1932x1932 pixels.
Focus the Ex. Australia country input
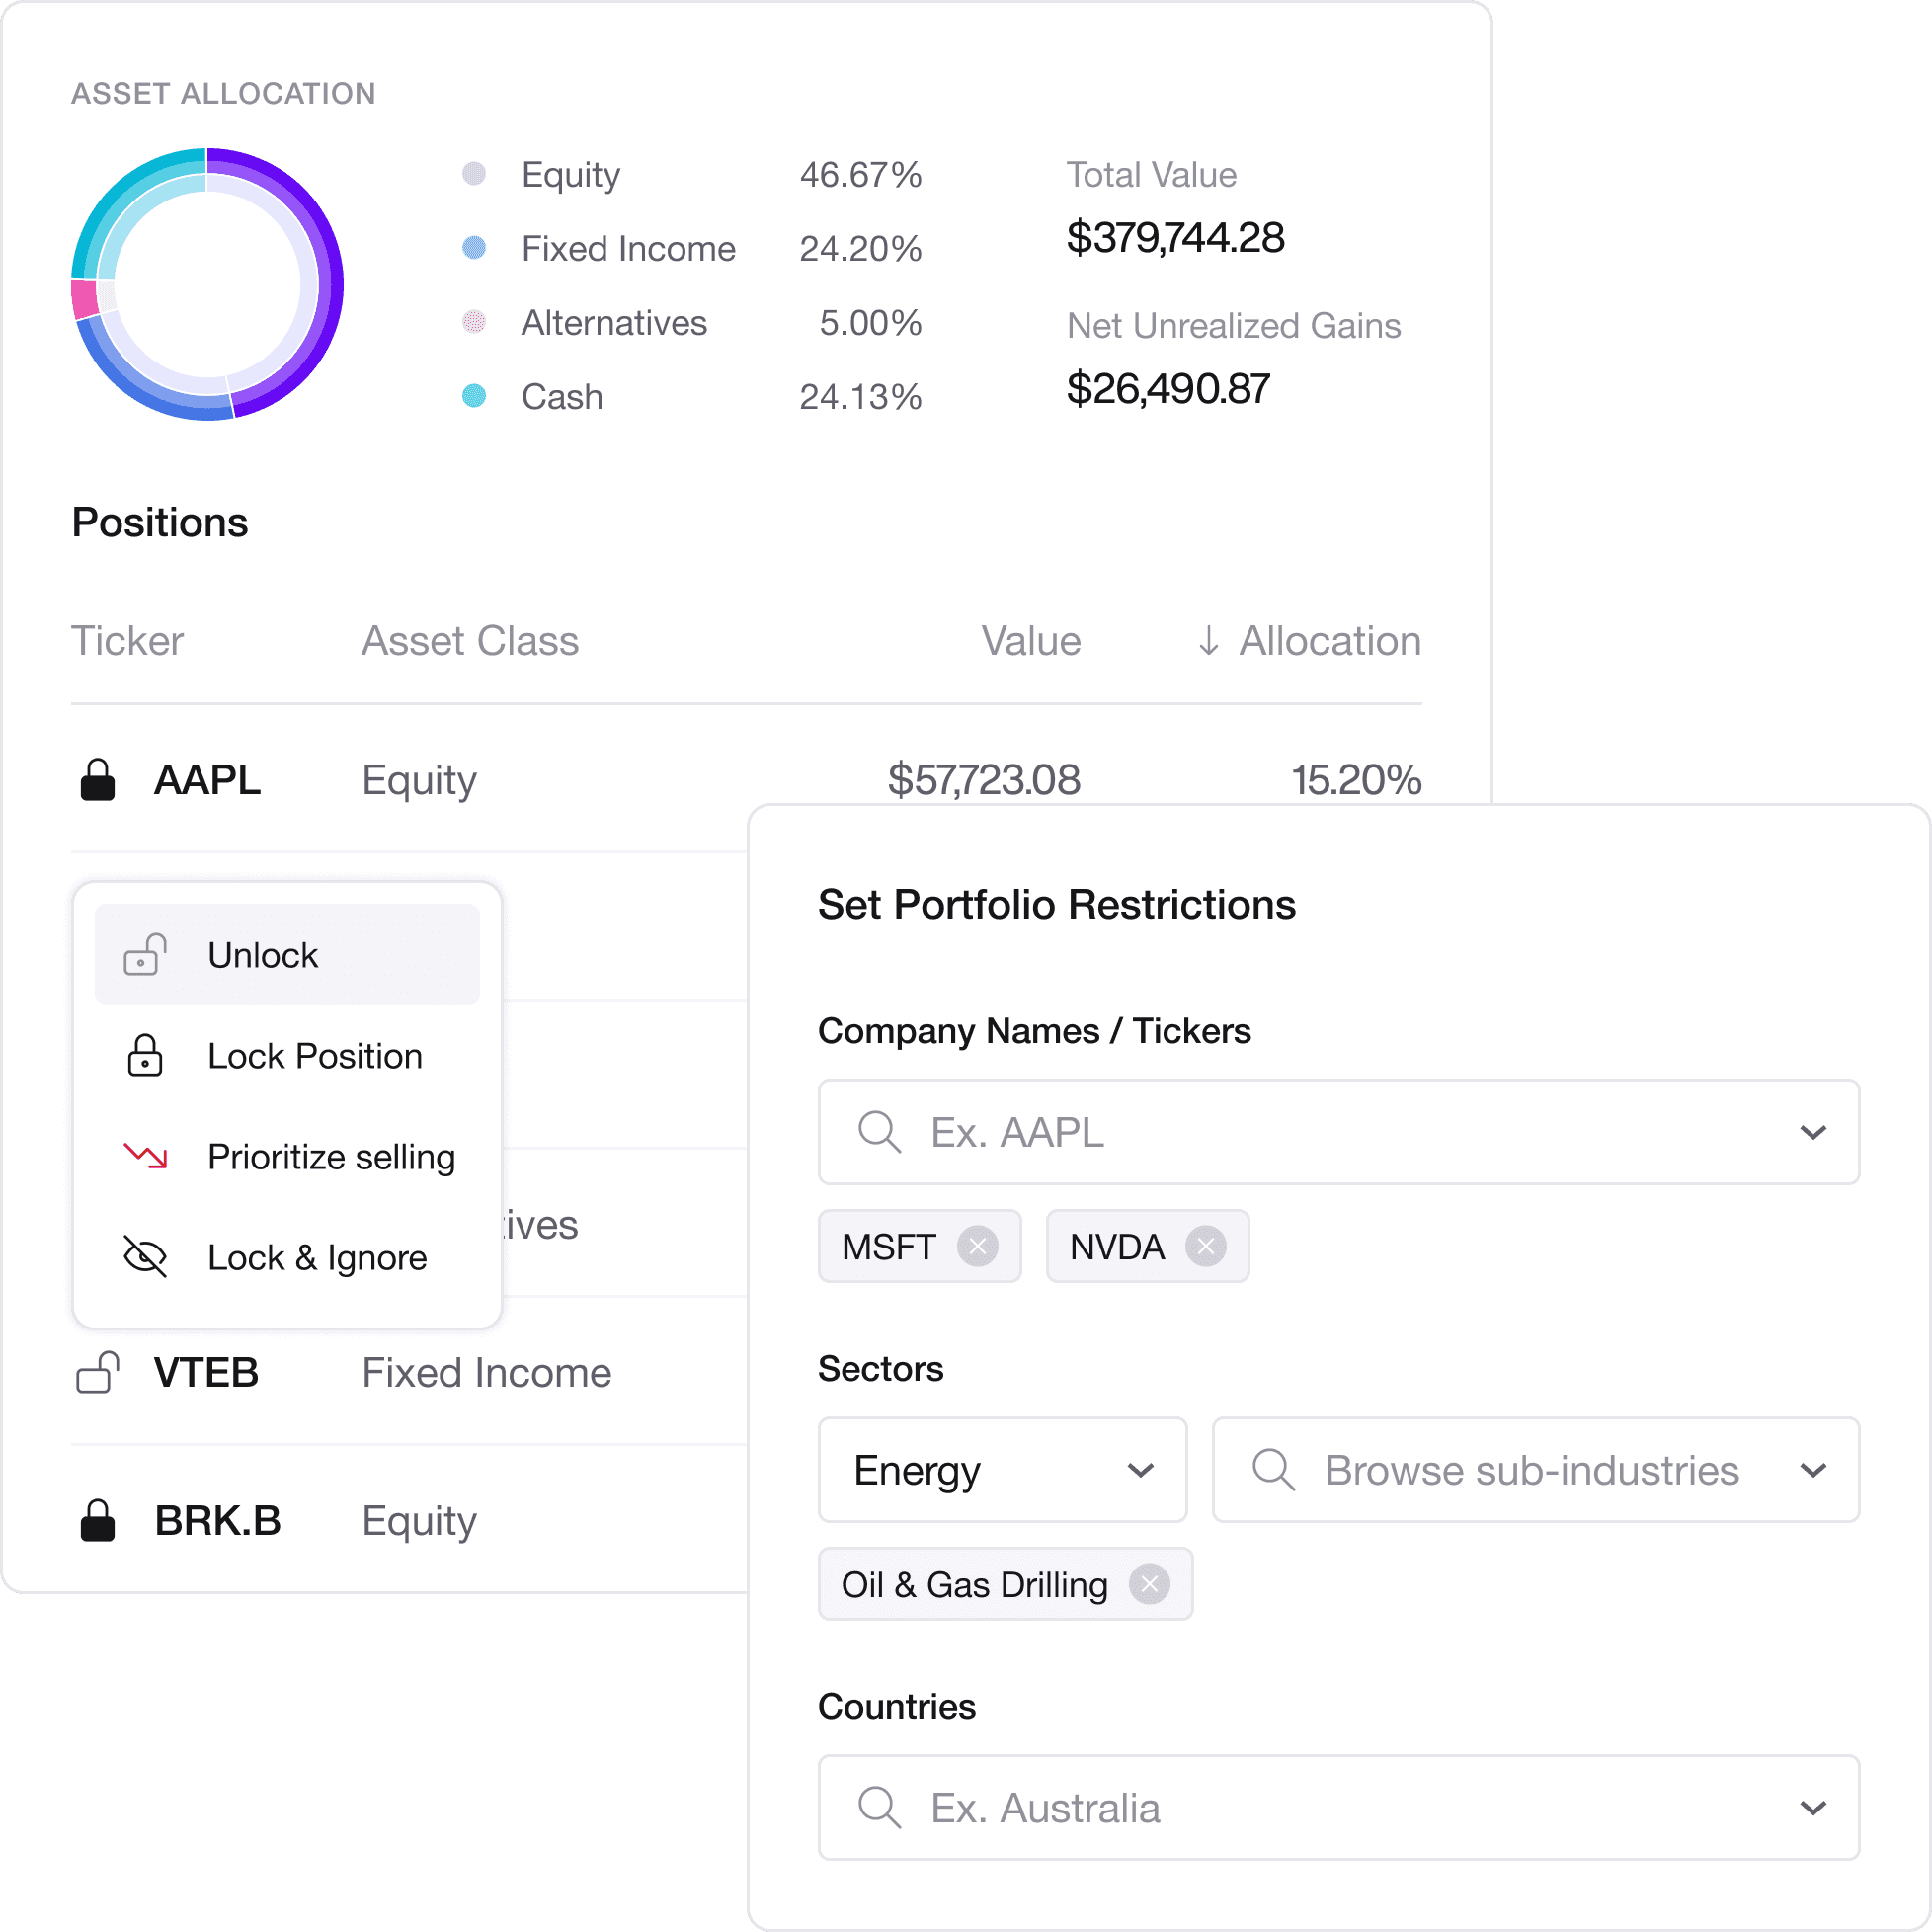pyautogui.click(x=1339, y=1807)
